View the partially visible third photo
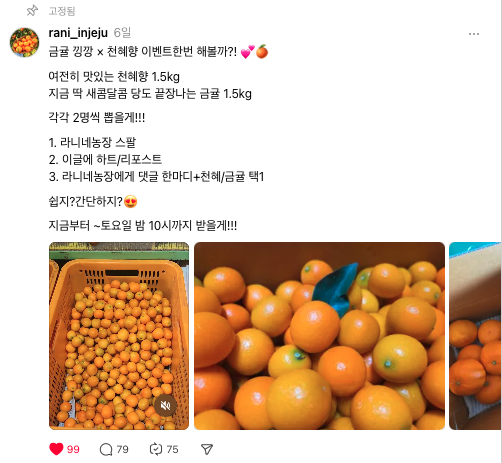Screen dimensions: 502x463 475,336
